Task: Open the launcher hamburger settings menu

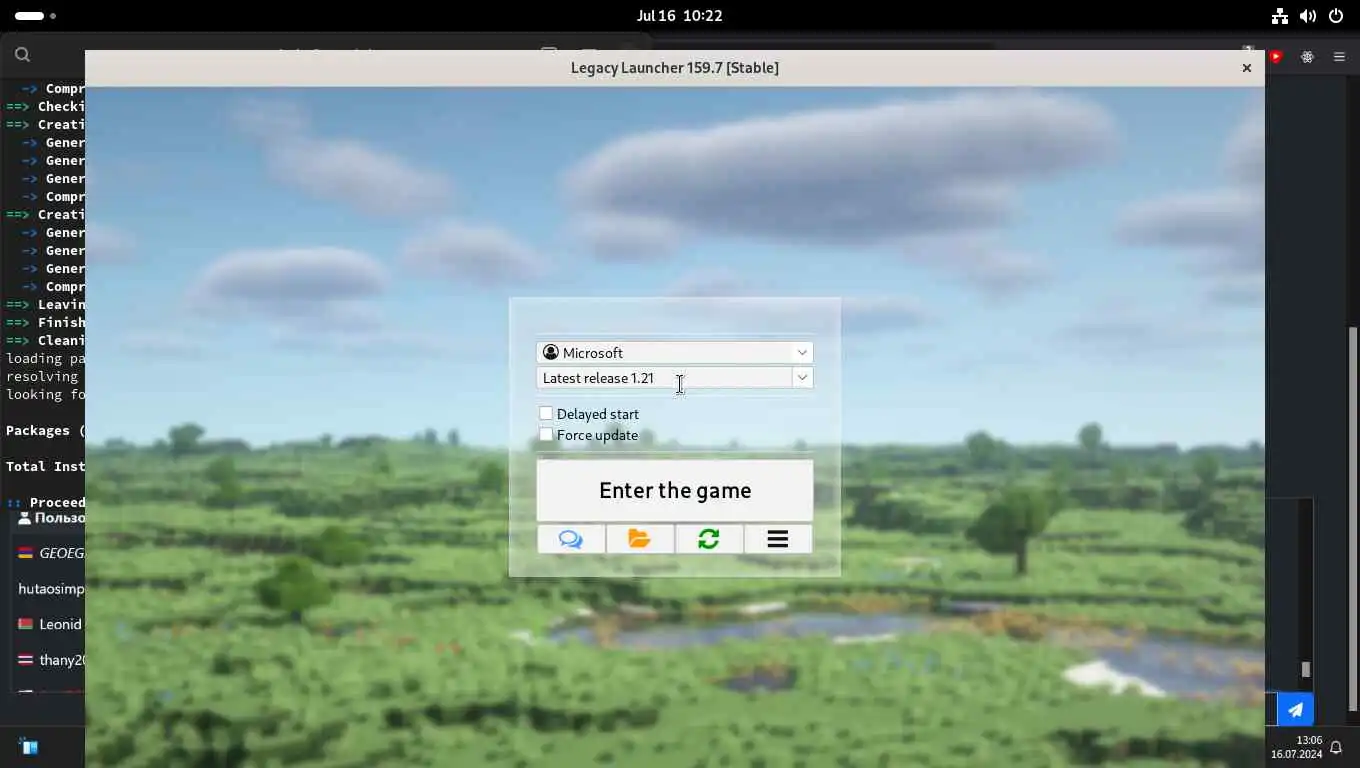Action: tap(777, 539)
